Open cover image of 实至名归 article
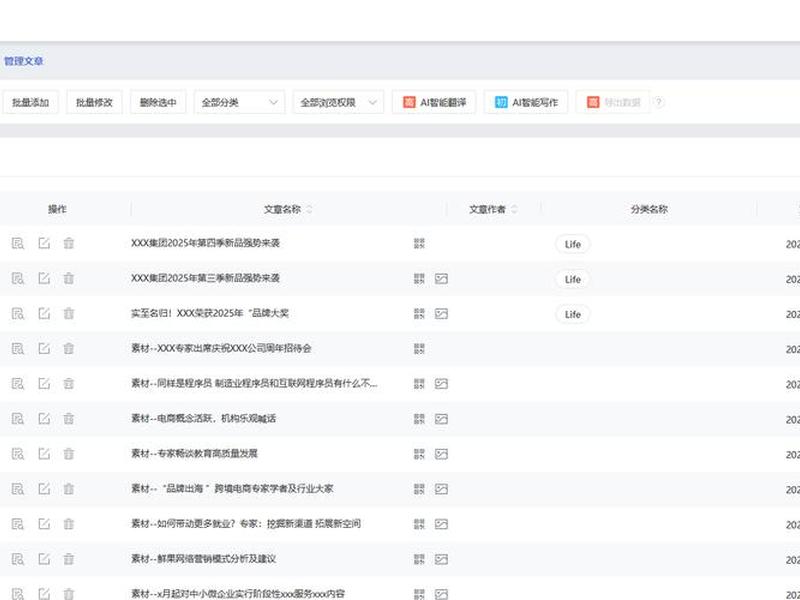This screenshot has width=800, height=600. (441, 314)
